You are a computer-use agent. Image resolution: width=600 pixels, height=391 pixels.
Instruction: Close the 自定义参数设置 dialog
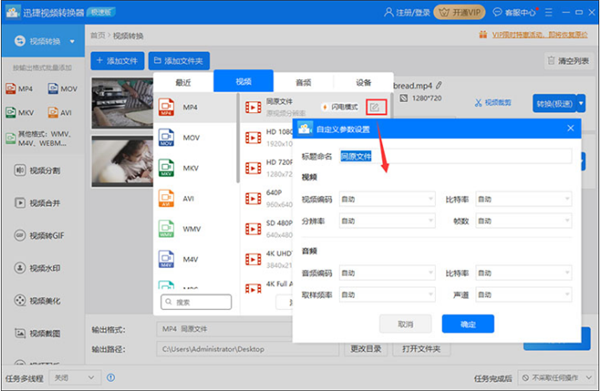[x=571, y=128]
